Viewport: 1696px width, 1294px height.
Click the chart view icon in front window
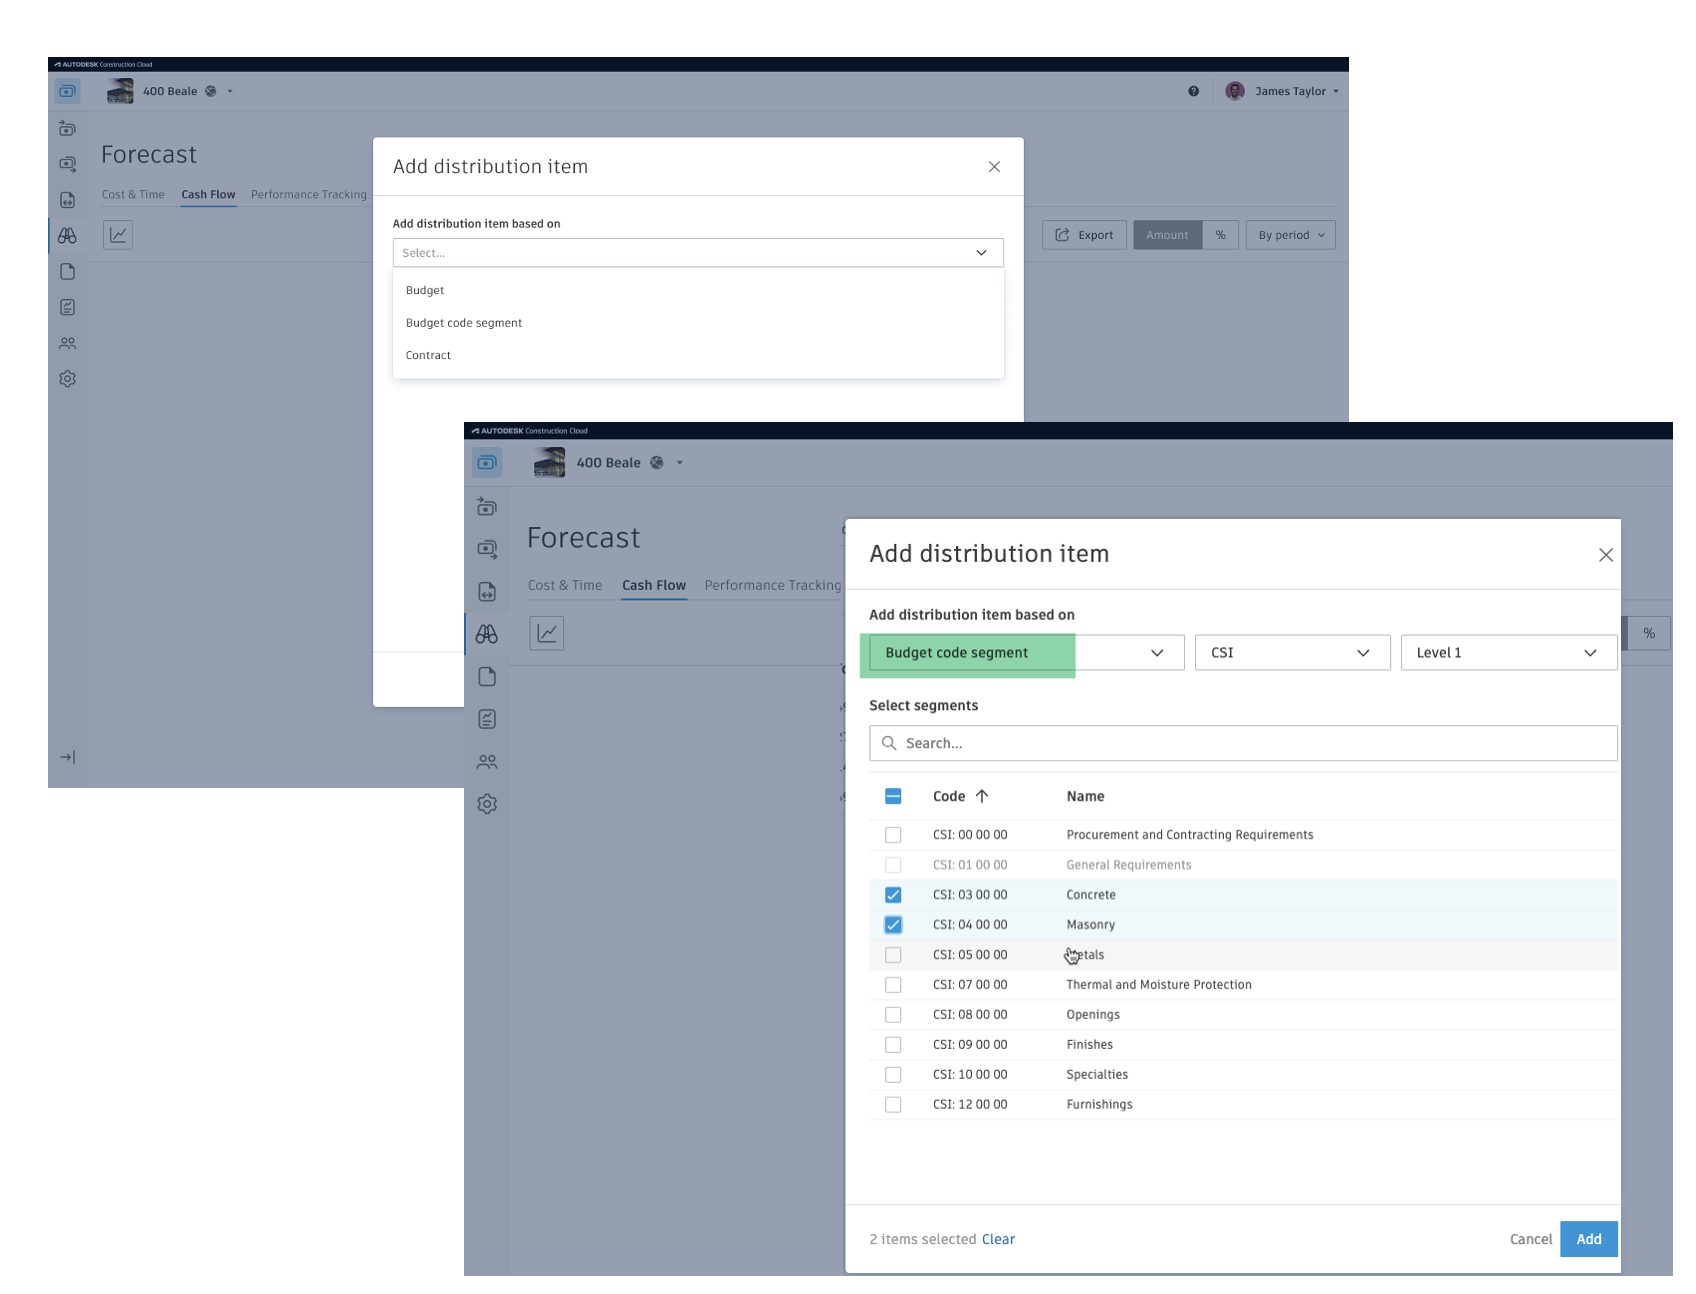tap(547, 633)
